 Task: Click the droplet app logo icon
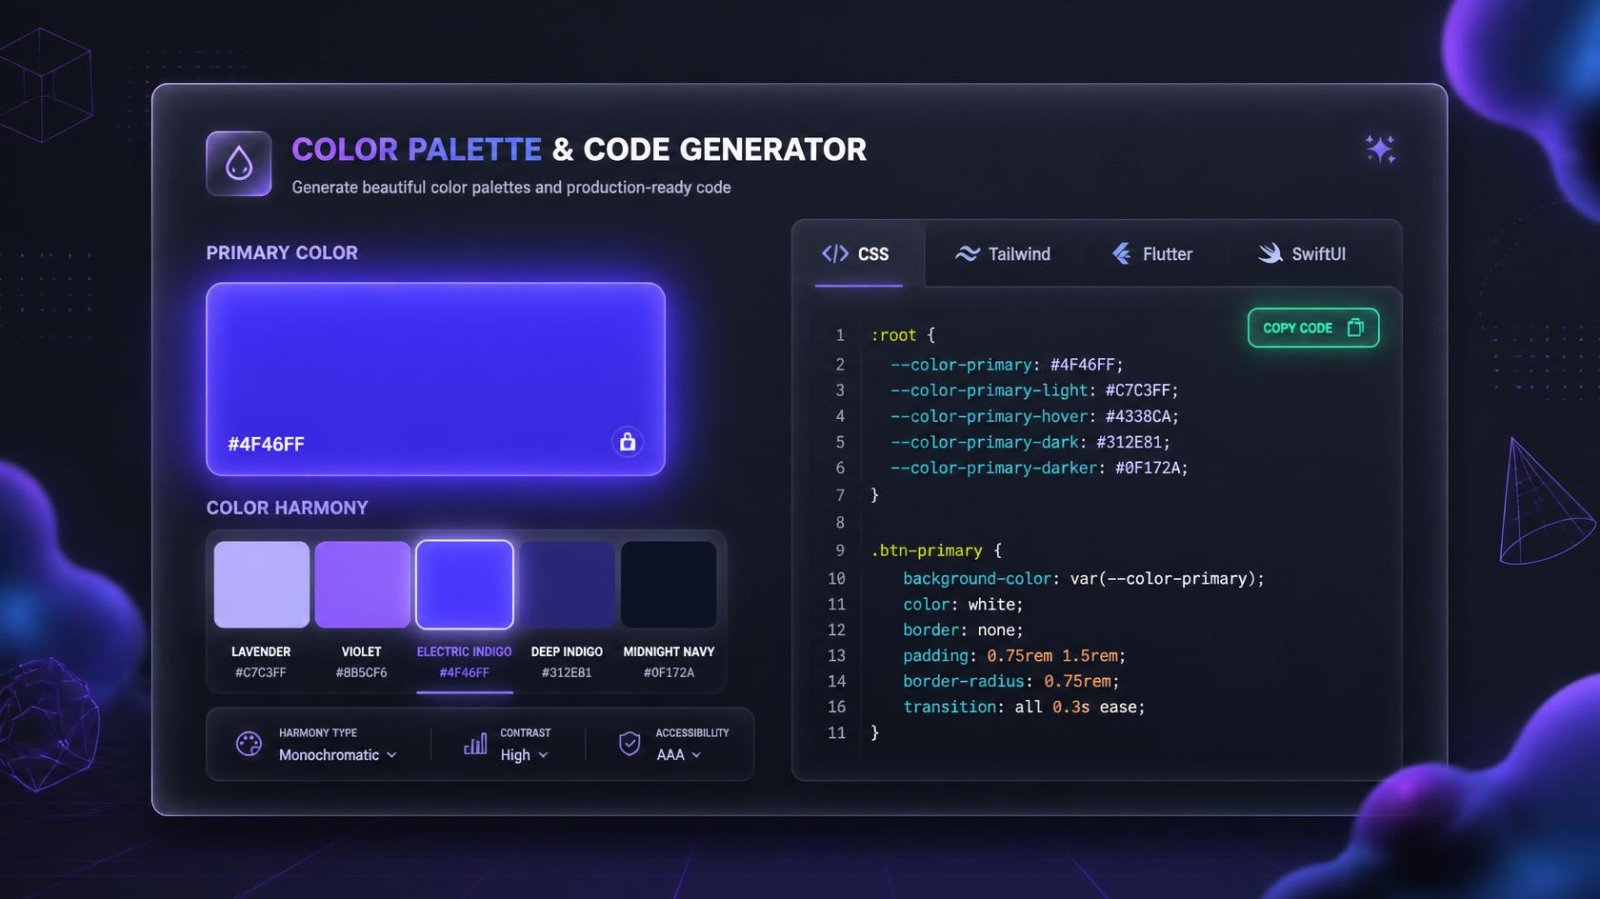(x=239, y=163)
